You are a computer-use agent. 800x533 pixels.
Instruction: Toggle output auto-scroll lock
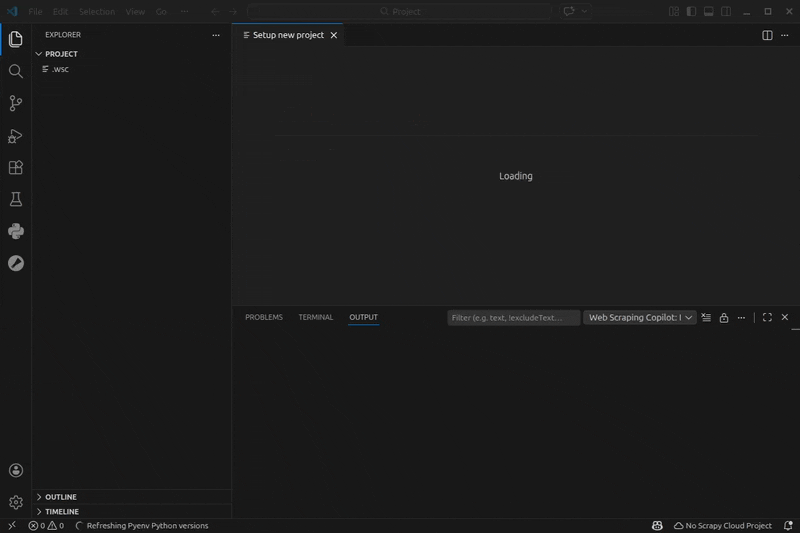tap(723, 318)
